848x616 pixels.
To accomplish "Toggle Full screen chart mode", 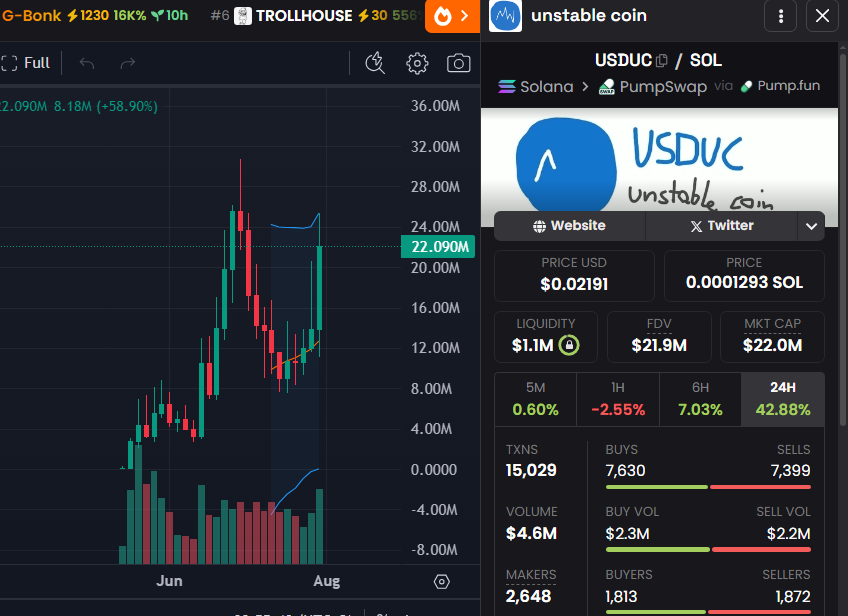I will [25, 63].
